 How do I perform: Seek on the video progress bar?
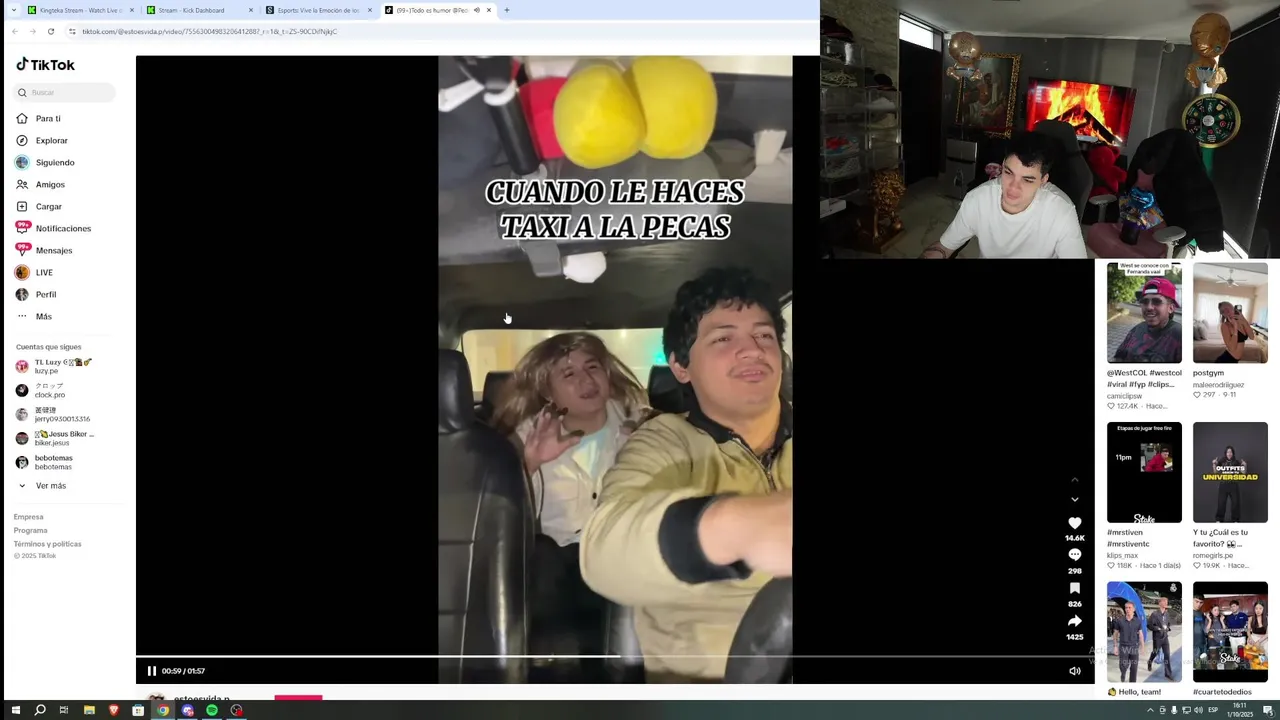(x=614, y=656)
